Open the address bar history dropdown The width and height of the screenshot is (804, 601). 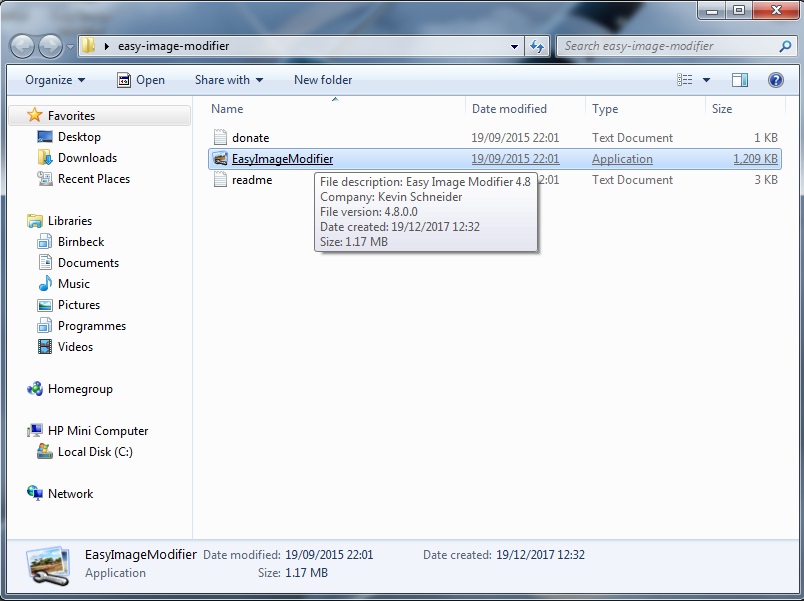pos(514,46)
